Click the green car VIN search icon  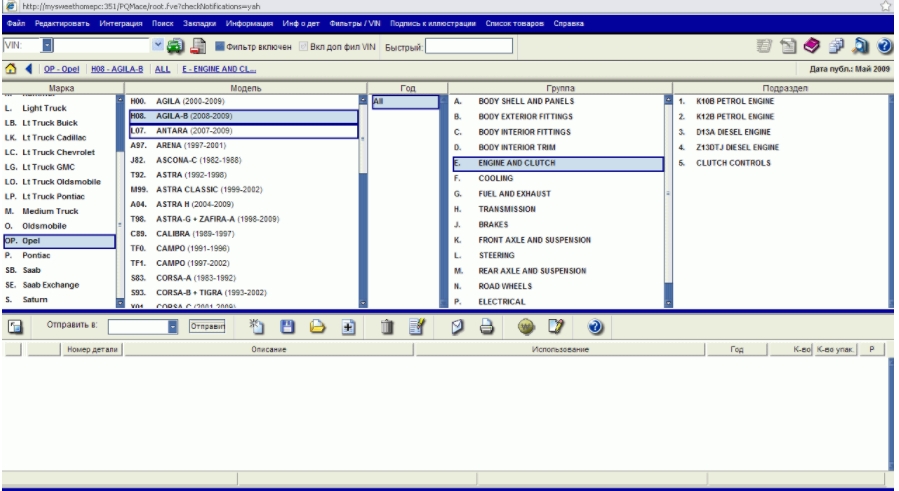click(175, 46)
